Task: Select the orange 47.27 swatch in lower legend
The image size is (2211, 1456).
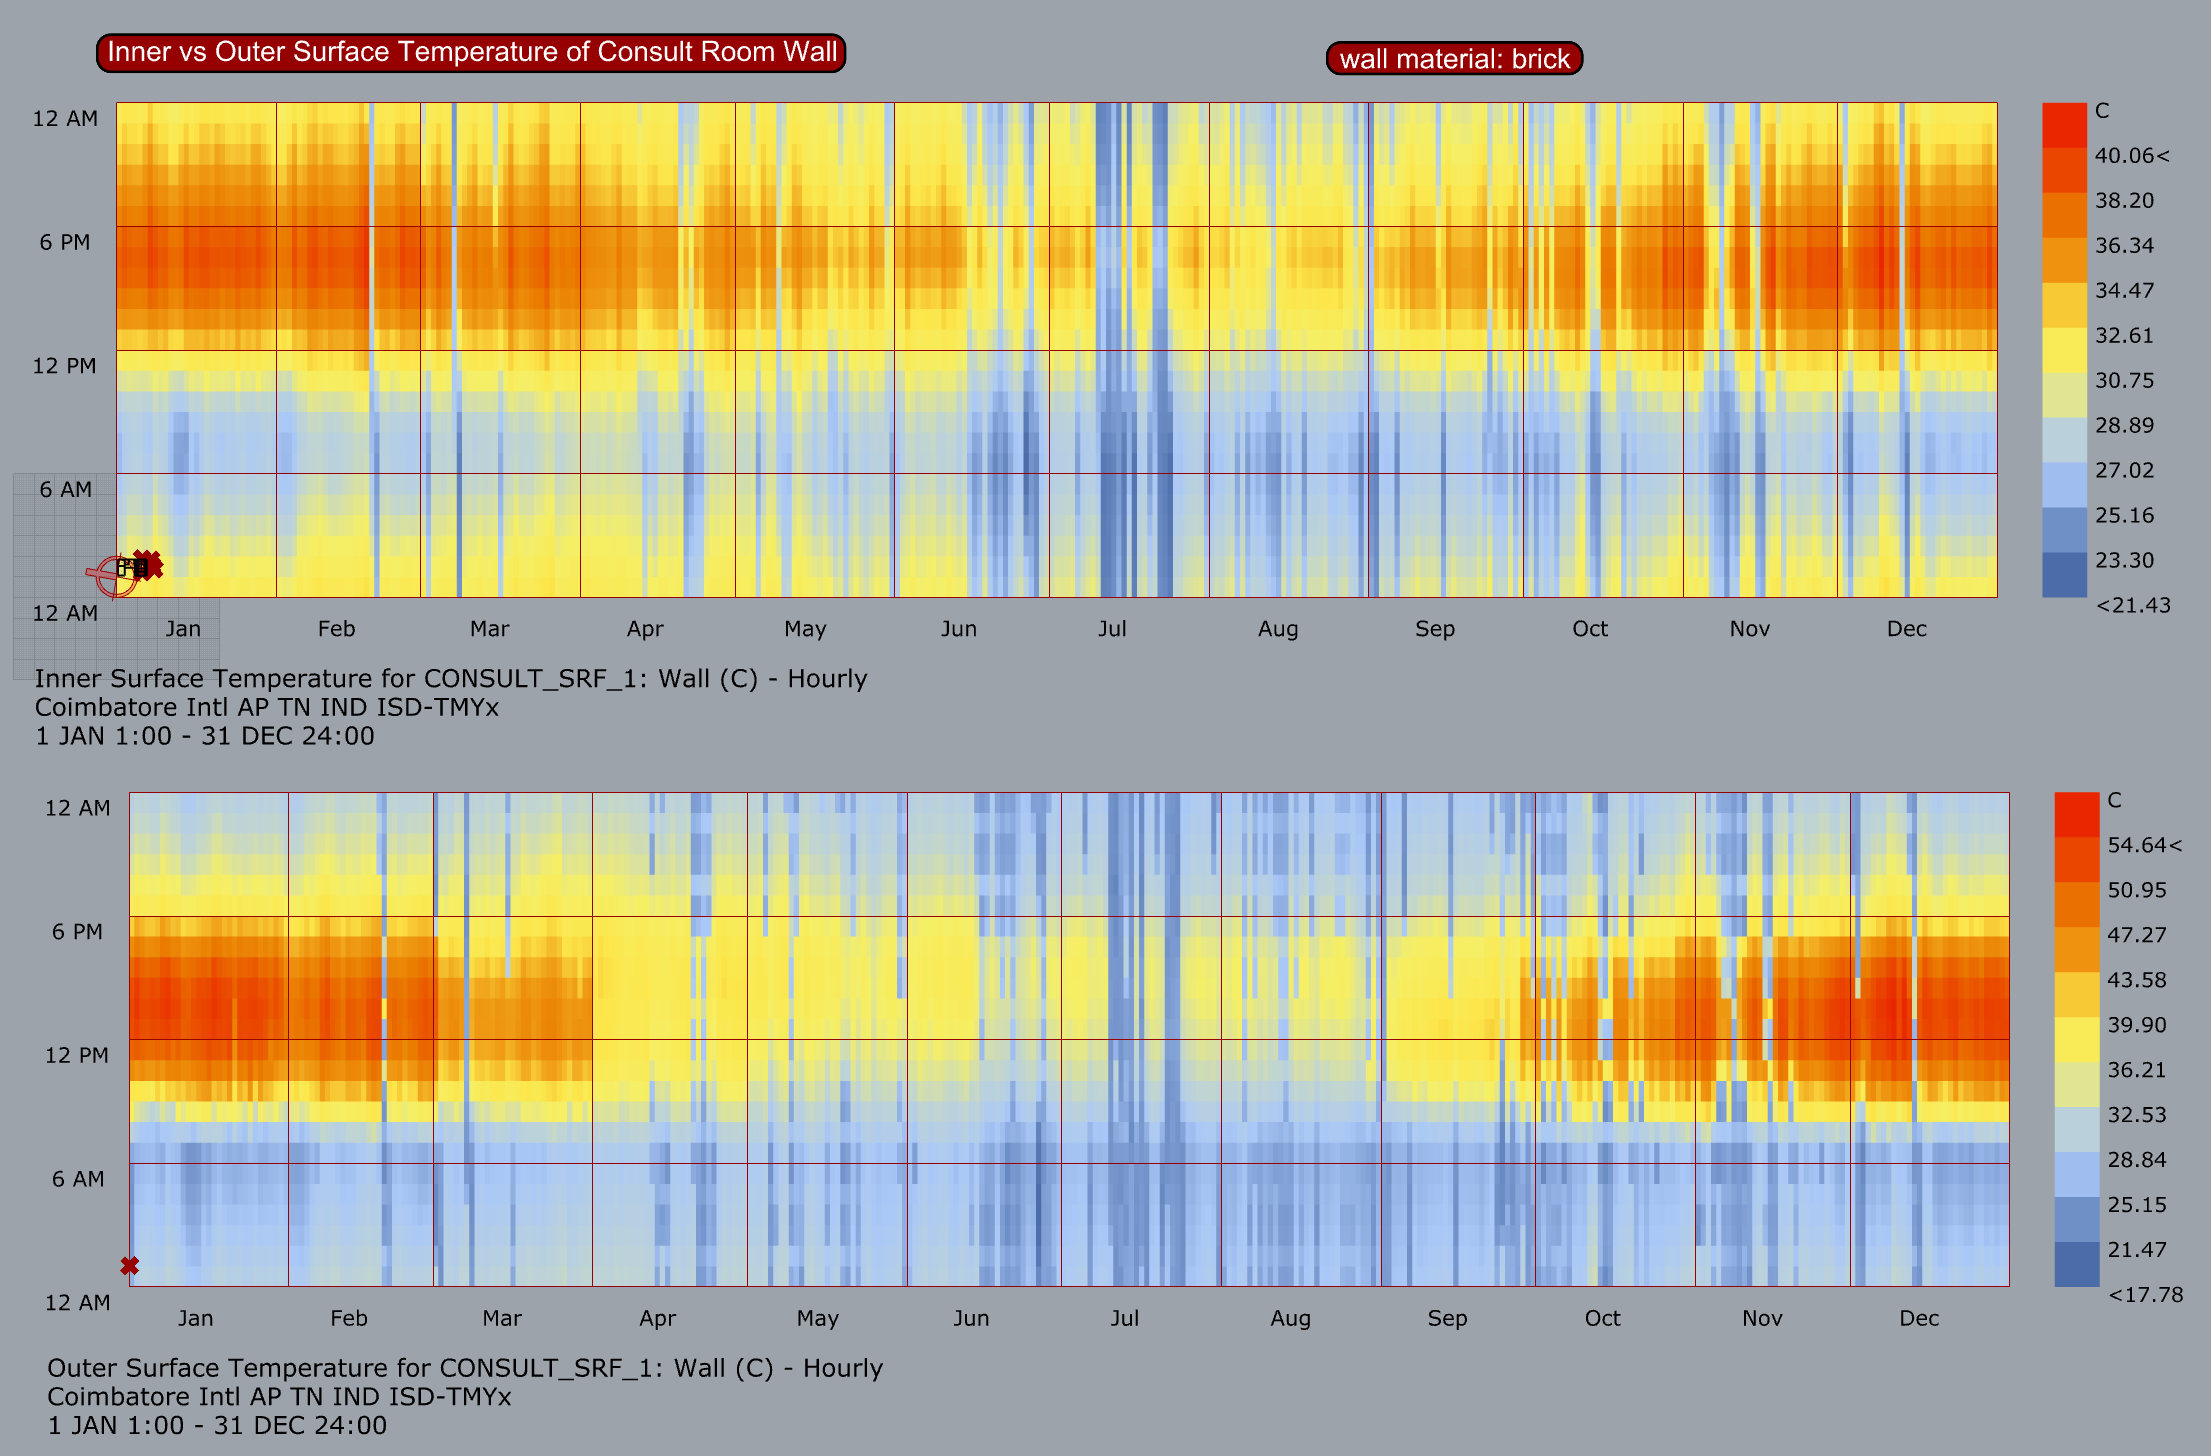Action: coord(2076,949)
